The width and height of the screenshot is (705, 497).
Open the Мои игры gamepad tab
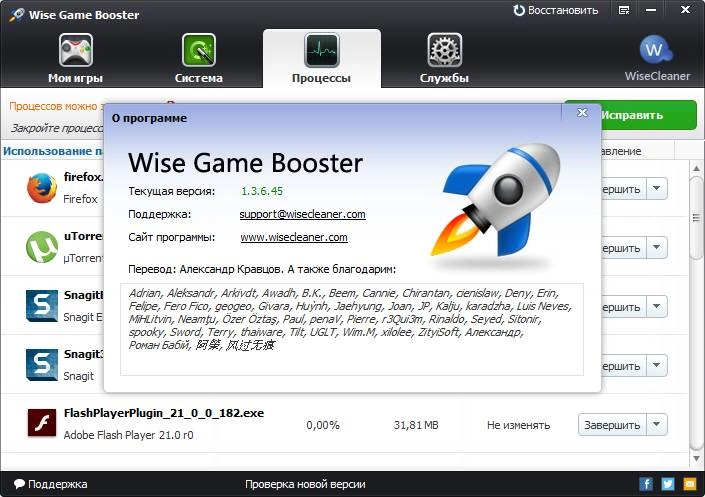[76, 58]
